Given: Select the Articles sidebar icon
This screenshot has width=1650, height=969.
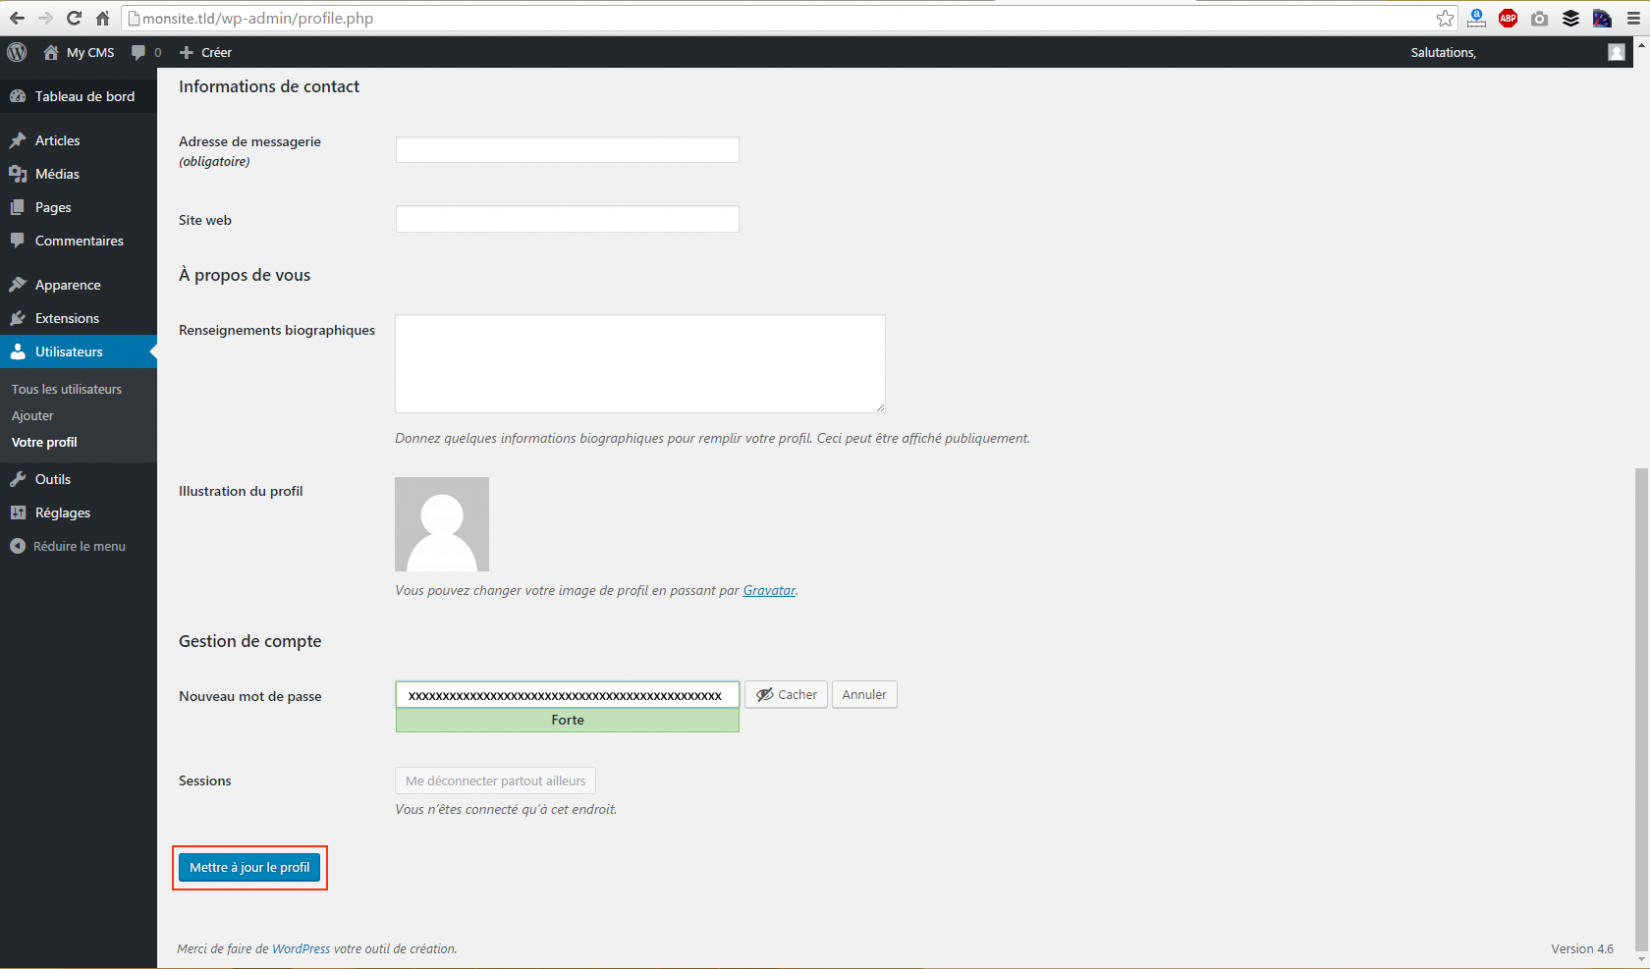Looking at the screenshot, I should 17,139.
